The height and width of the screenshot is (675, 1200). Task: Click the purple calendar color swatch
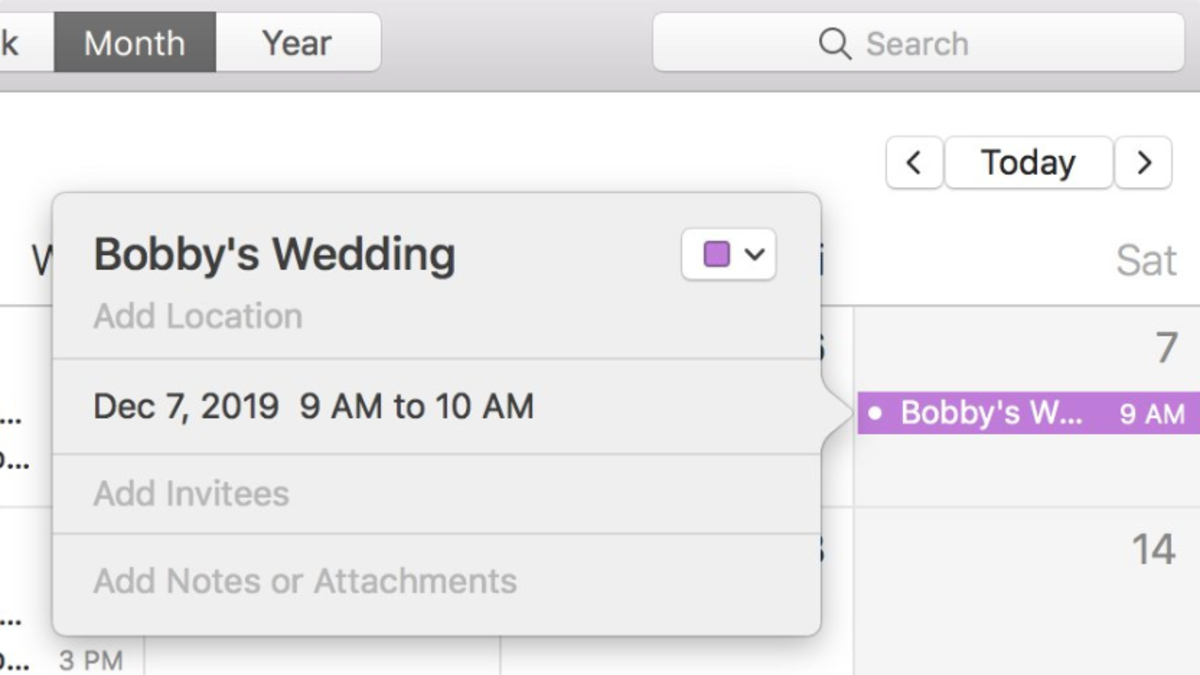pos(716,255)
